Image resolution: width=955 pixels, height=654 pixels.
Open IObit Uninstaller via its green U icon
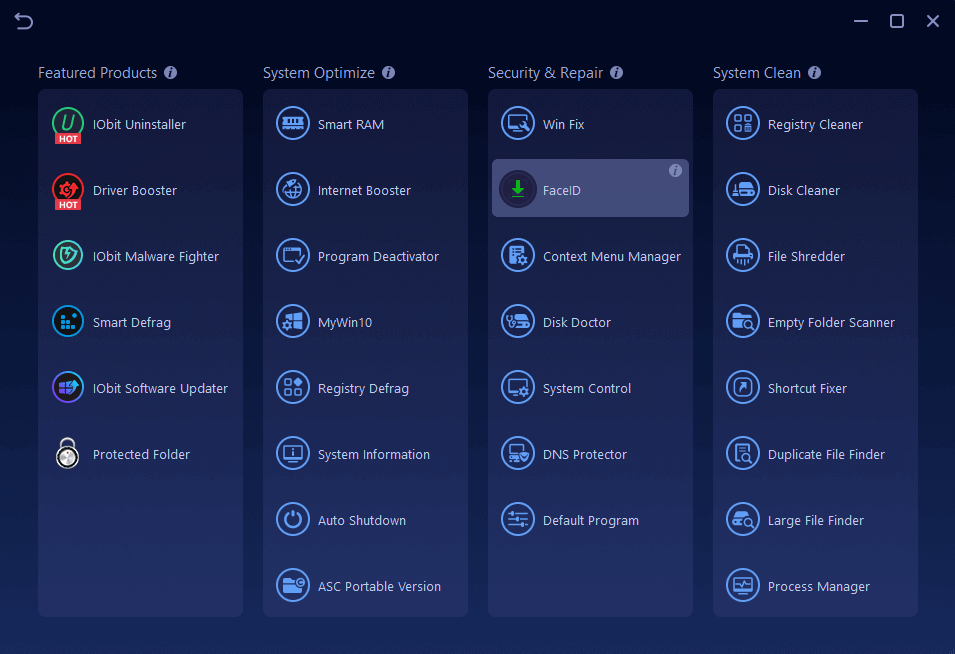pyautogui.click(x=68, y=124)
